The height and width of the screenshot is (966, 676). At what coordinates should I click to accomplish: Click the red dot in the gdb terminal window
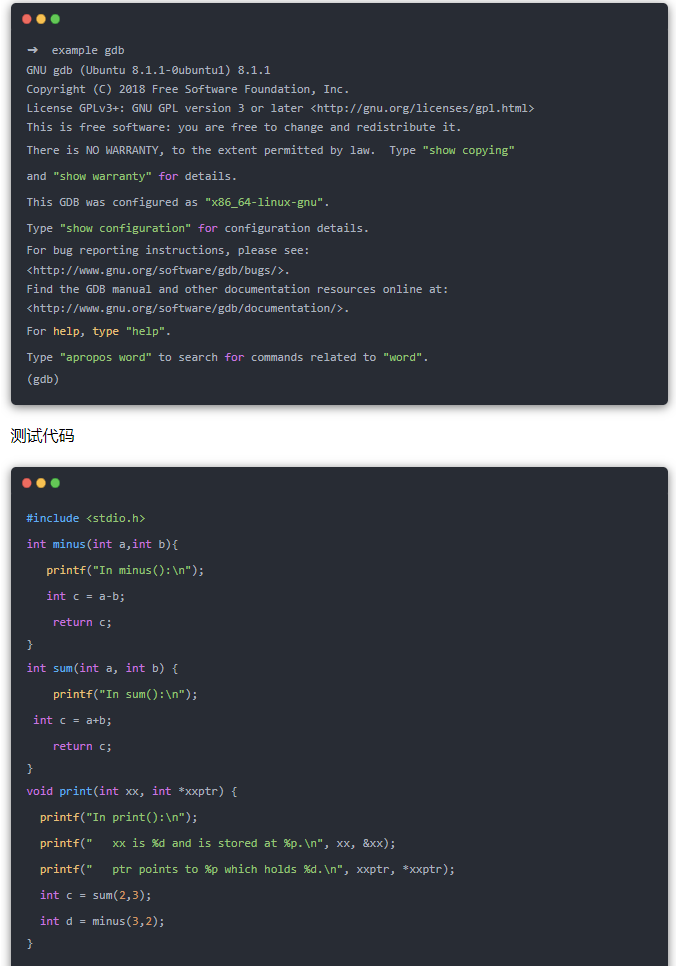pos(26,19)
